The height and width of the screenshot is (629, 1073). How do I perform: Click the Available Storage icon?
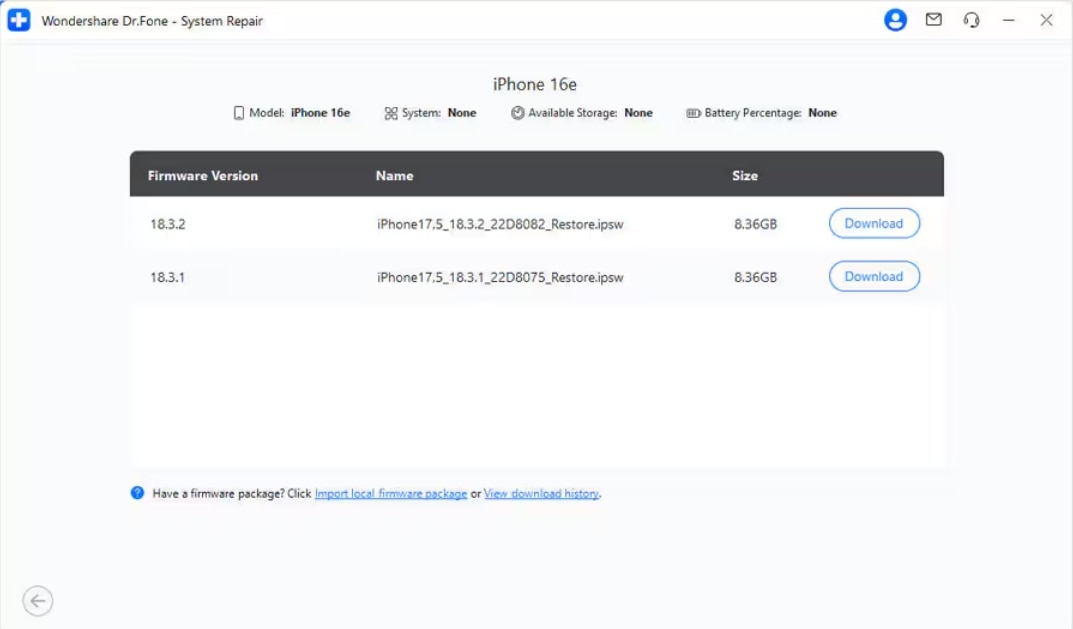tap(517, 113)
